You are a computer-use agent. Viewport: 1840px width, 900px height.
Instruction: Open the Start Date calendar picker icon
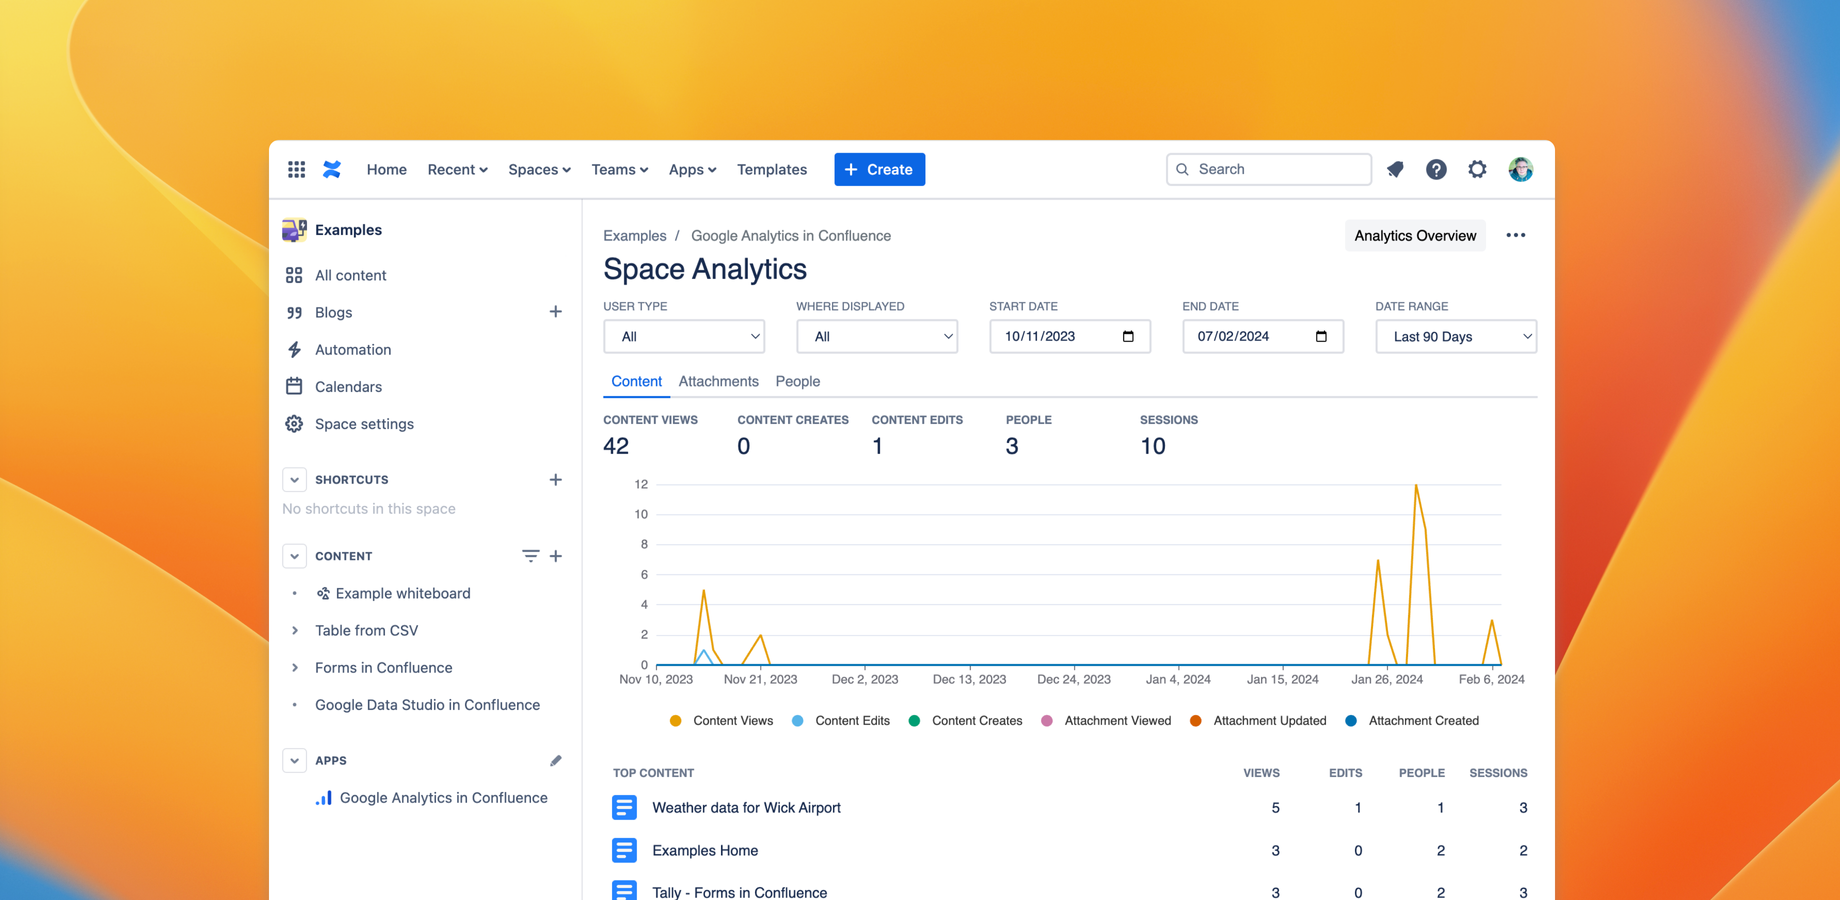[1128, 336]
